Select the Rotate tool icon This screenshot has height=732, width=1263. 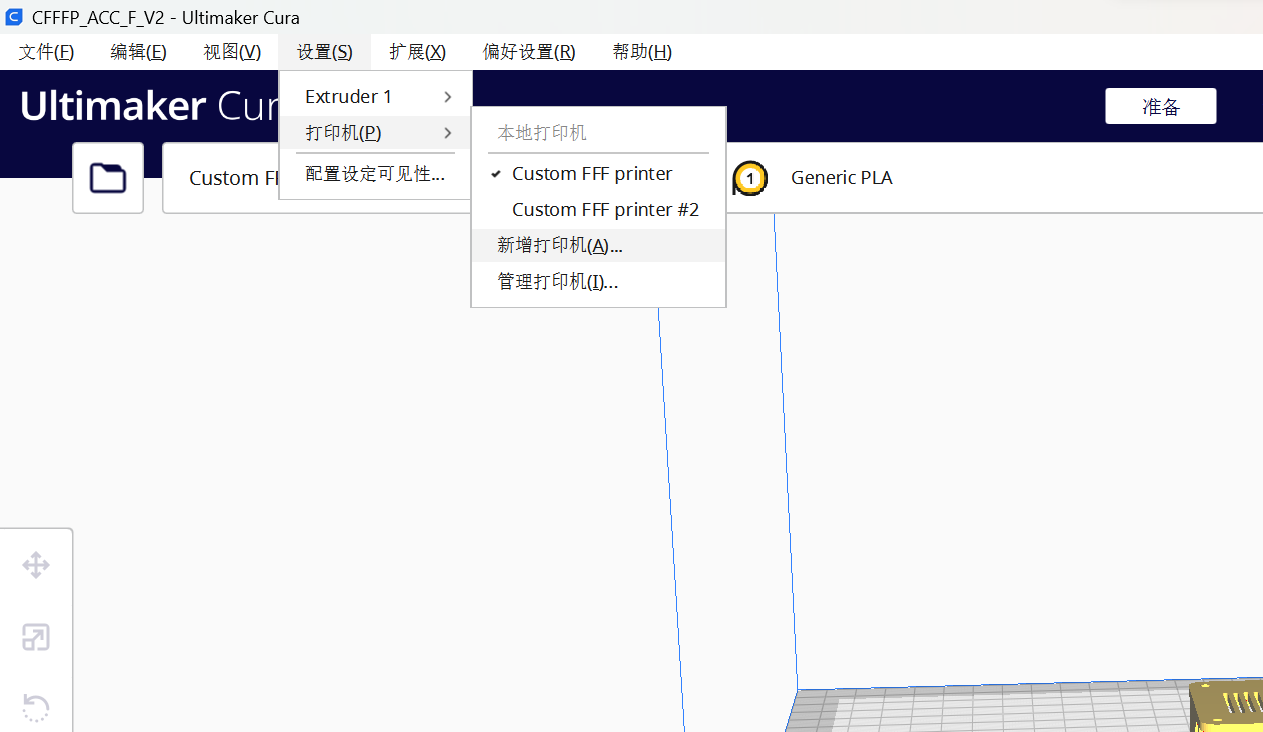coord(36,707)
